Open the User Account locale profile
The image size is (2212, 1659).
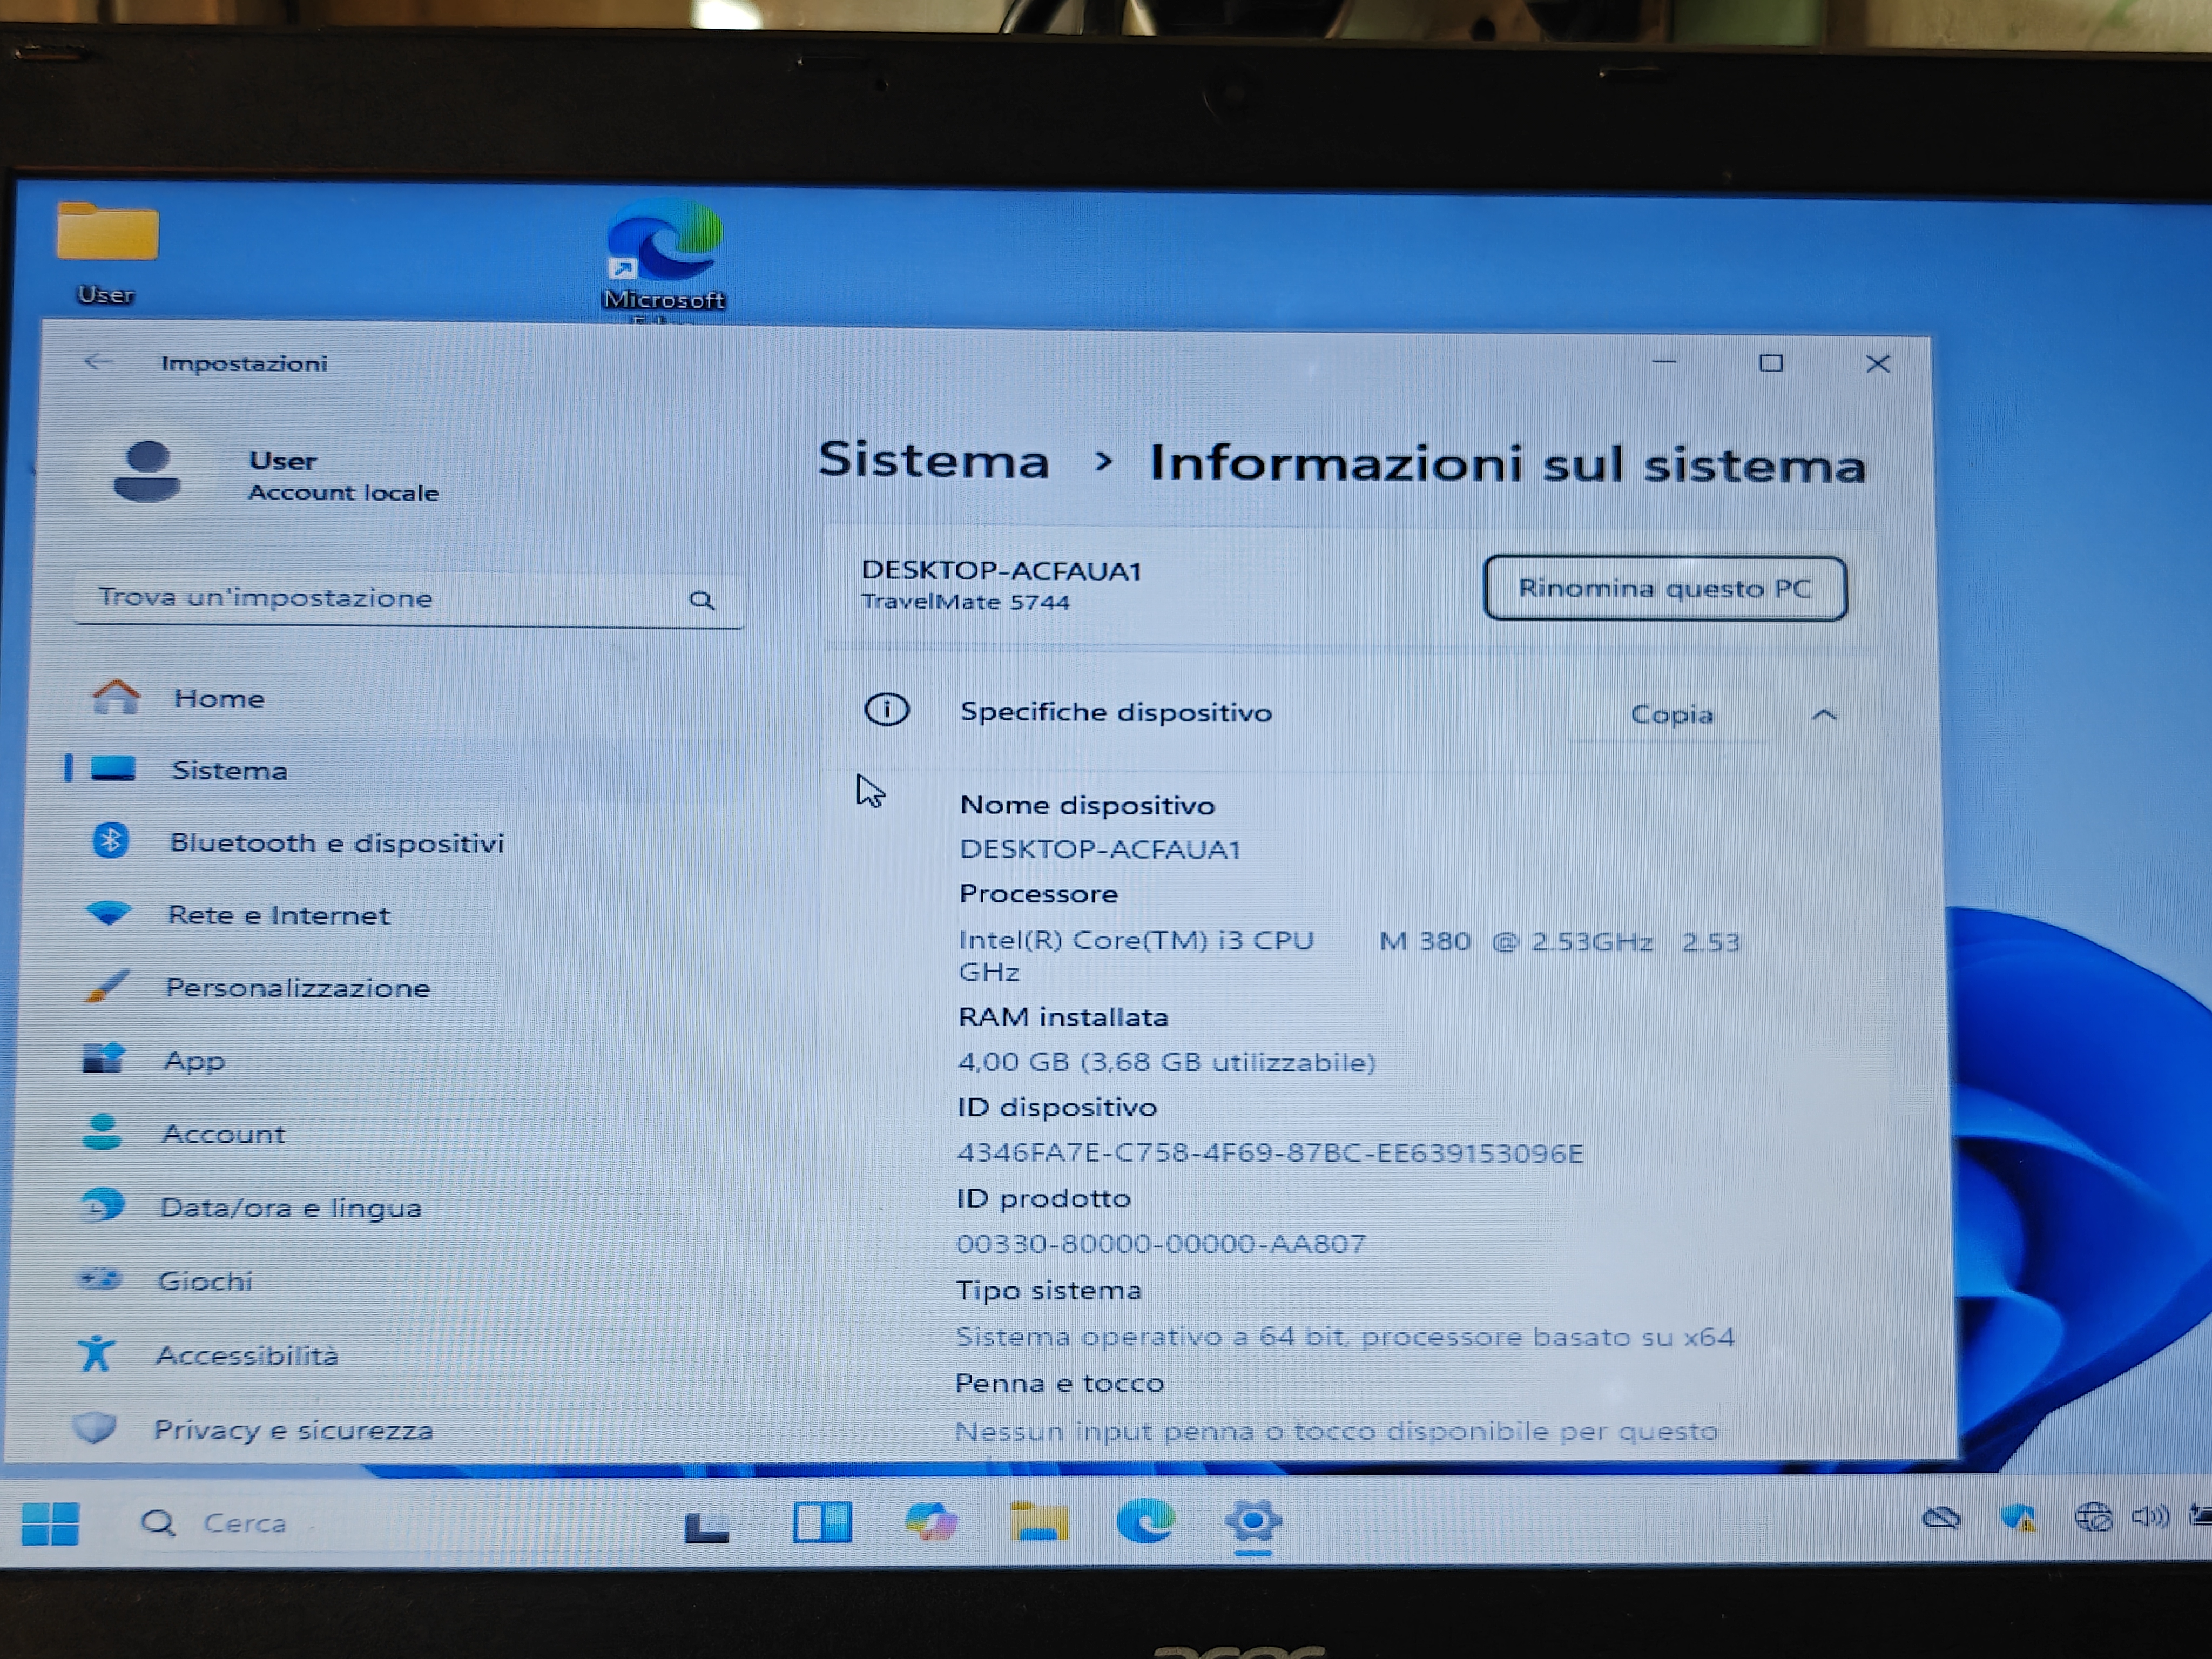pos(275,474)
